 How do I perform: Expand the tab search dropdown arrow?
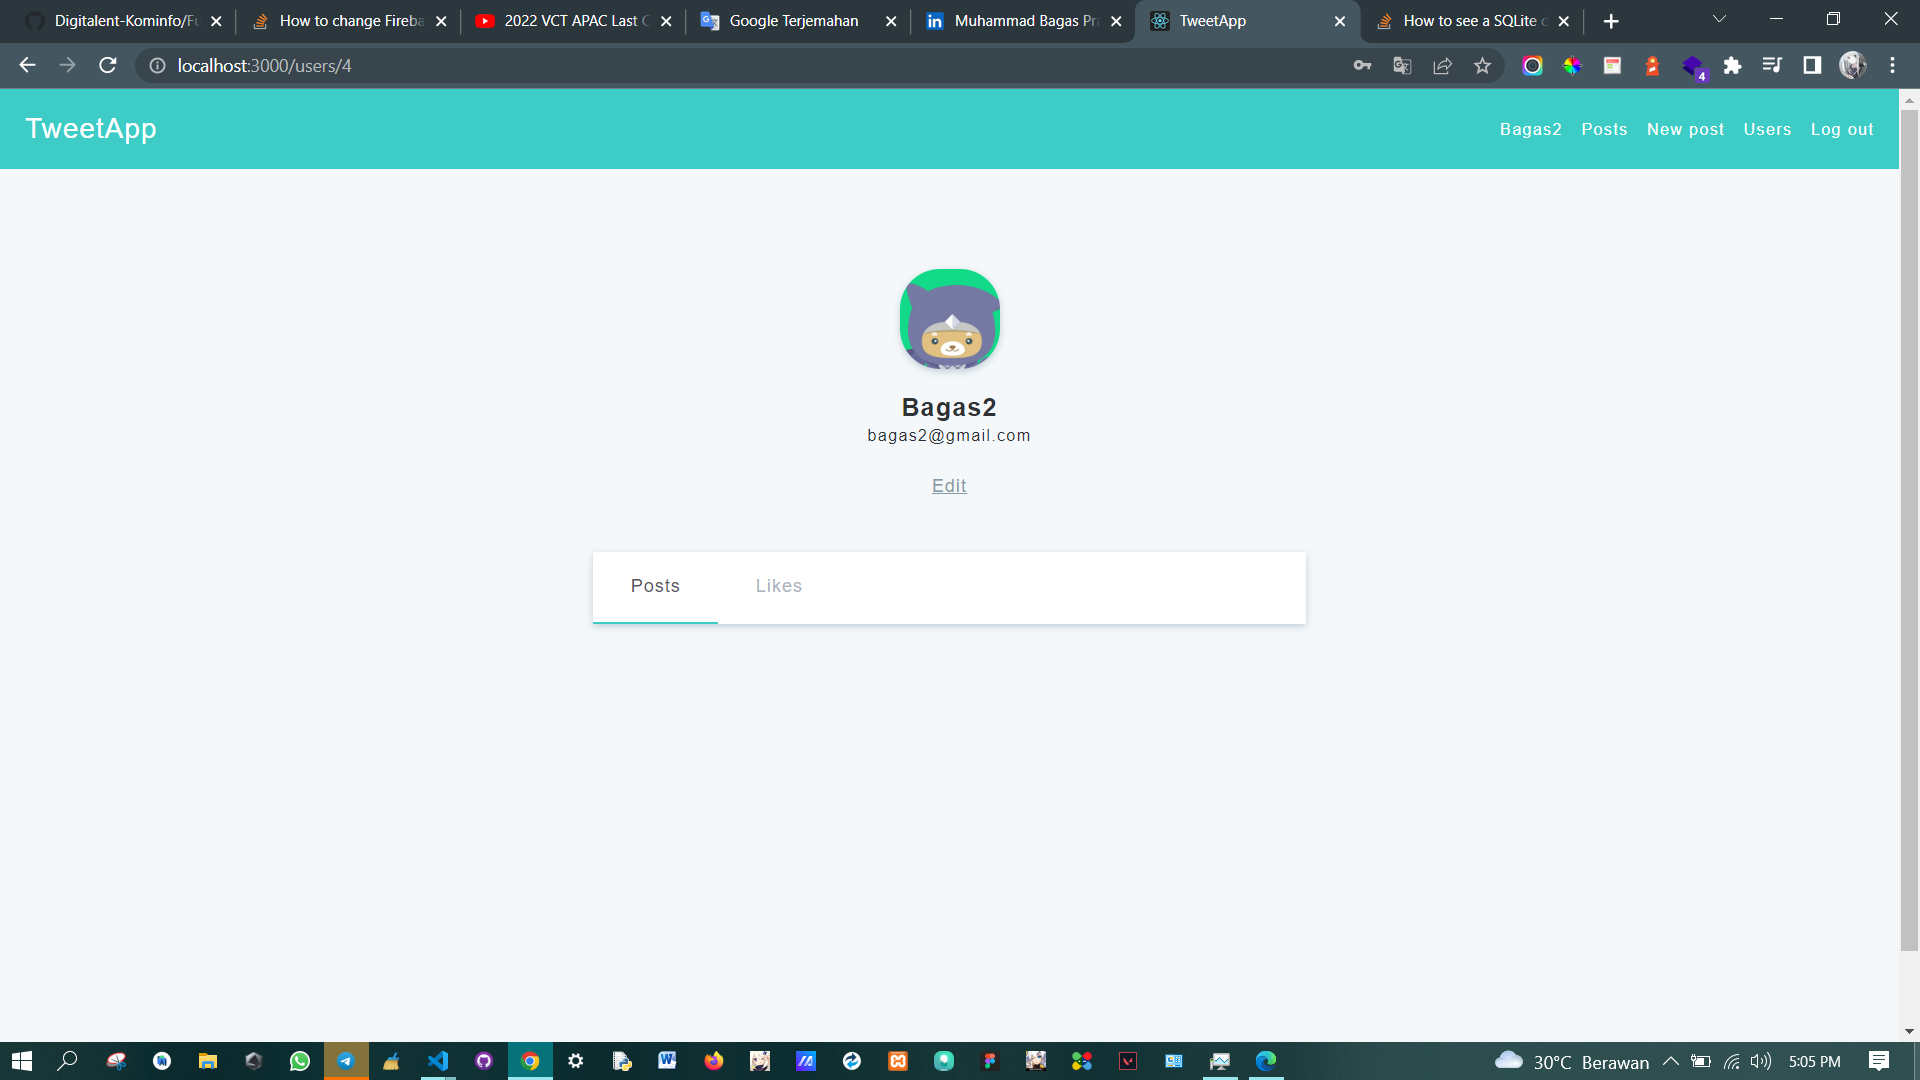tap(1719, 20)
